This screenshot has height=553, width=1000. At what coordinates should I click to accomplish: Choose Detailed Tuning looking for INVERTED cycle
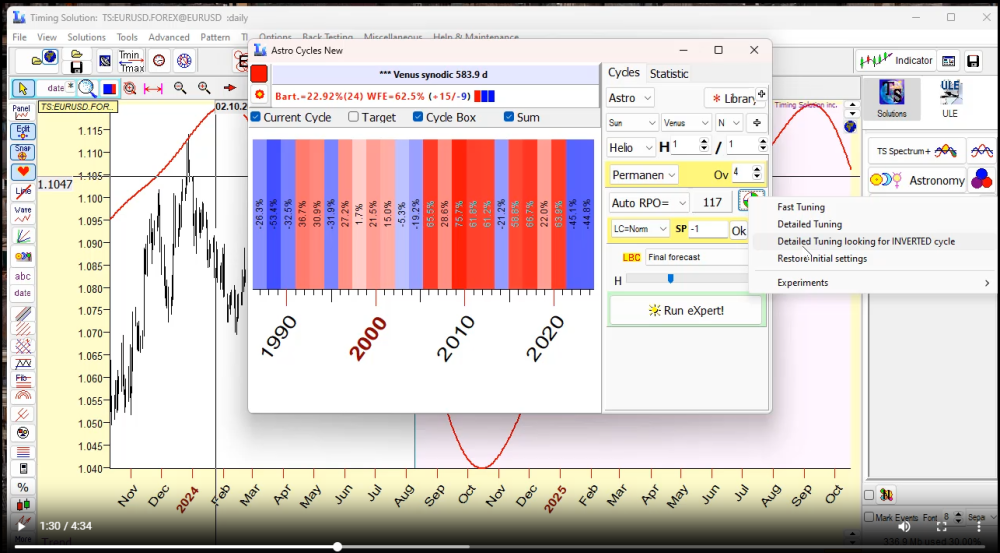866,241
